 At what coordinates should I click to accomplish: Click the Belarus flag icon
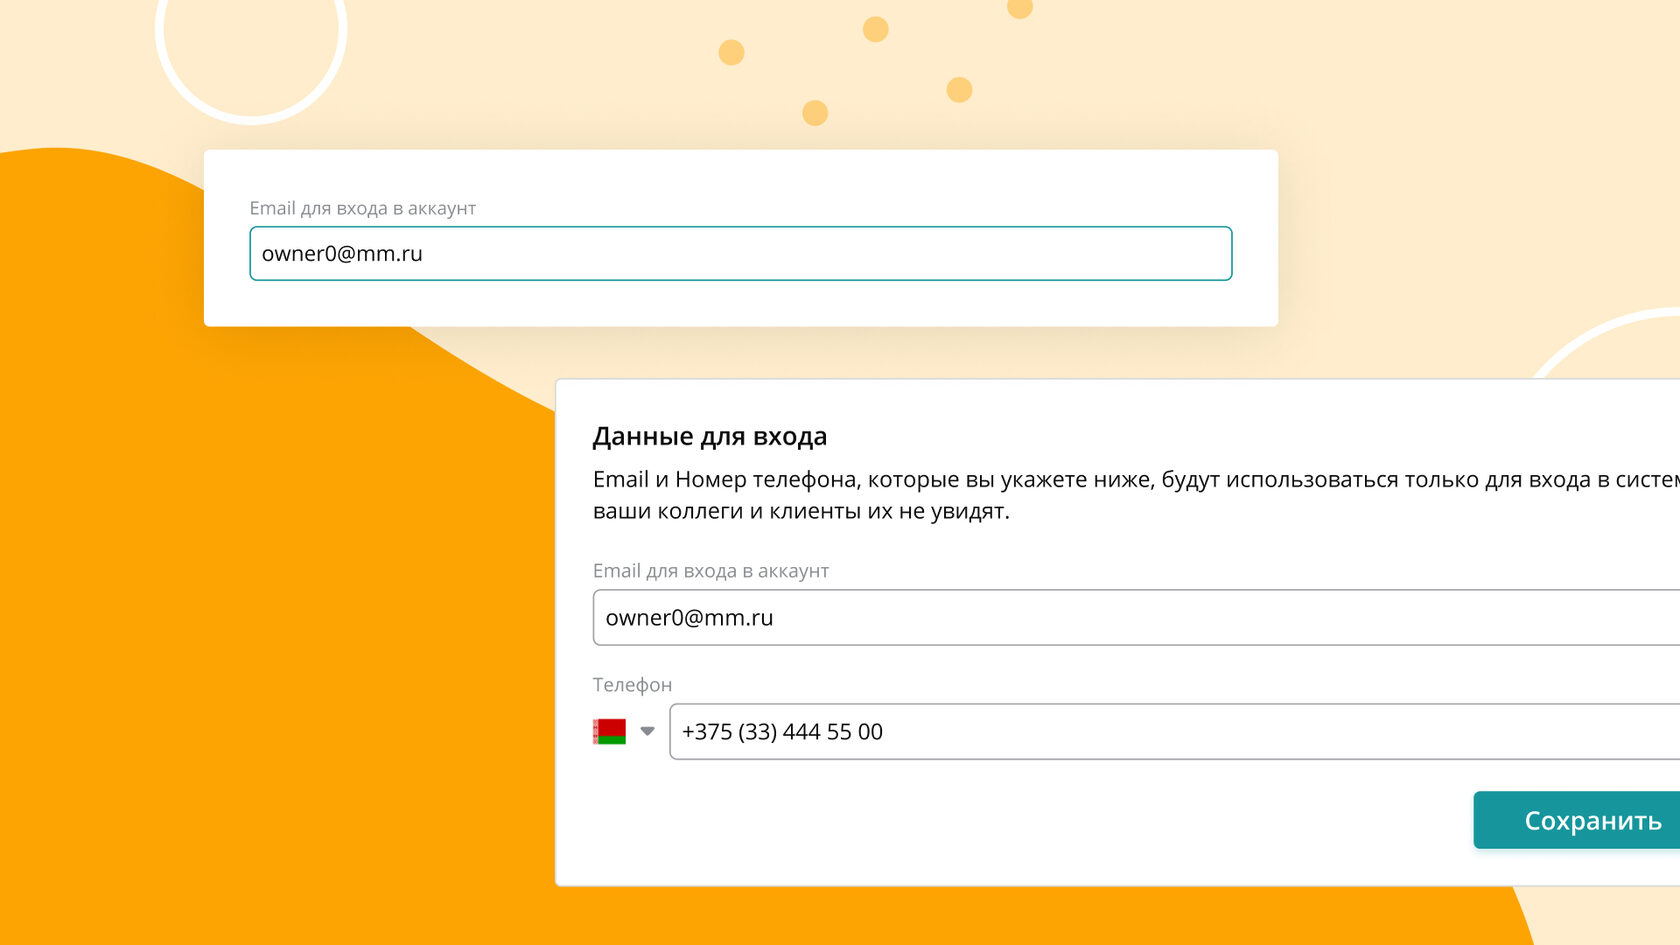[x=609, y=731]
